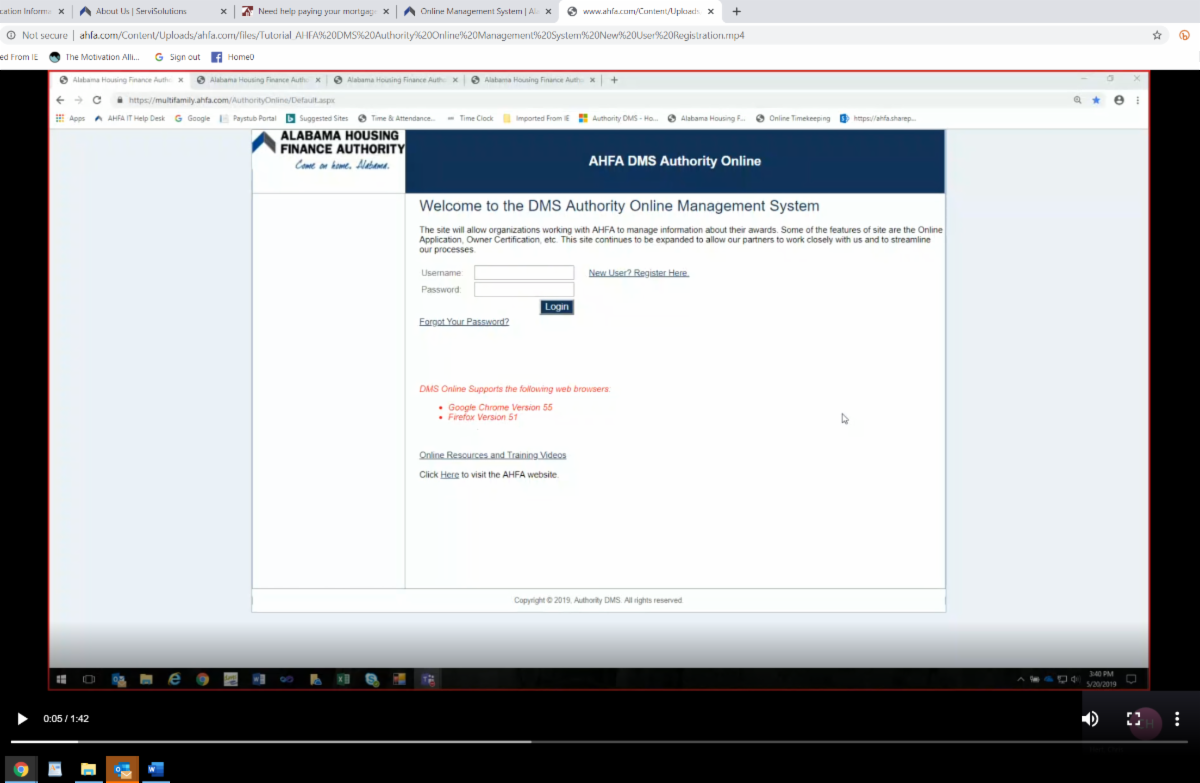Viewport: 1200px width, 783px height.
Task: Open Chrome from the Windows taskbar
Action: click(x=21, y=769)
